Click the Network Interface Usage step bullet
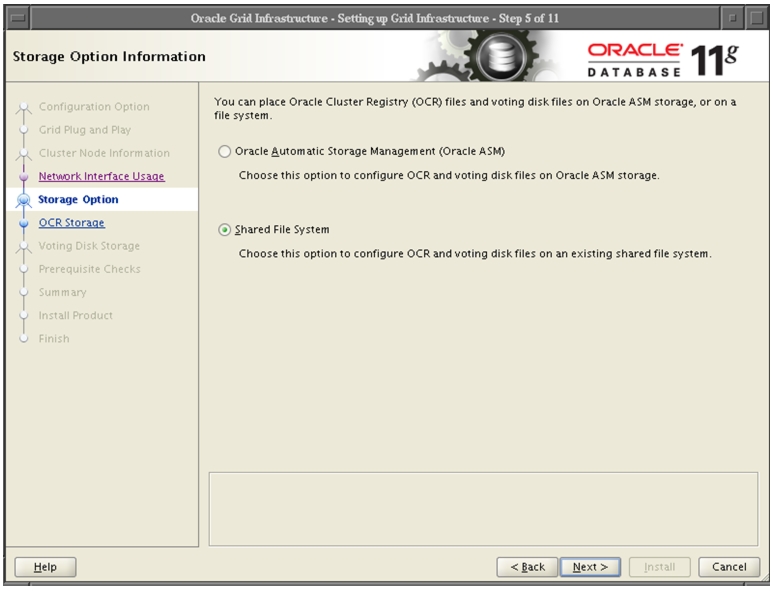 (24, 177)
